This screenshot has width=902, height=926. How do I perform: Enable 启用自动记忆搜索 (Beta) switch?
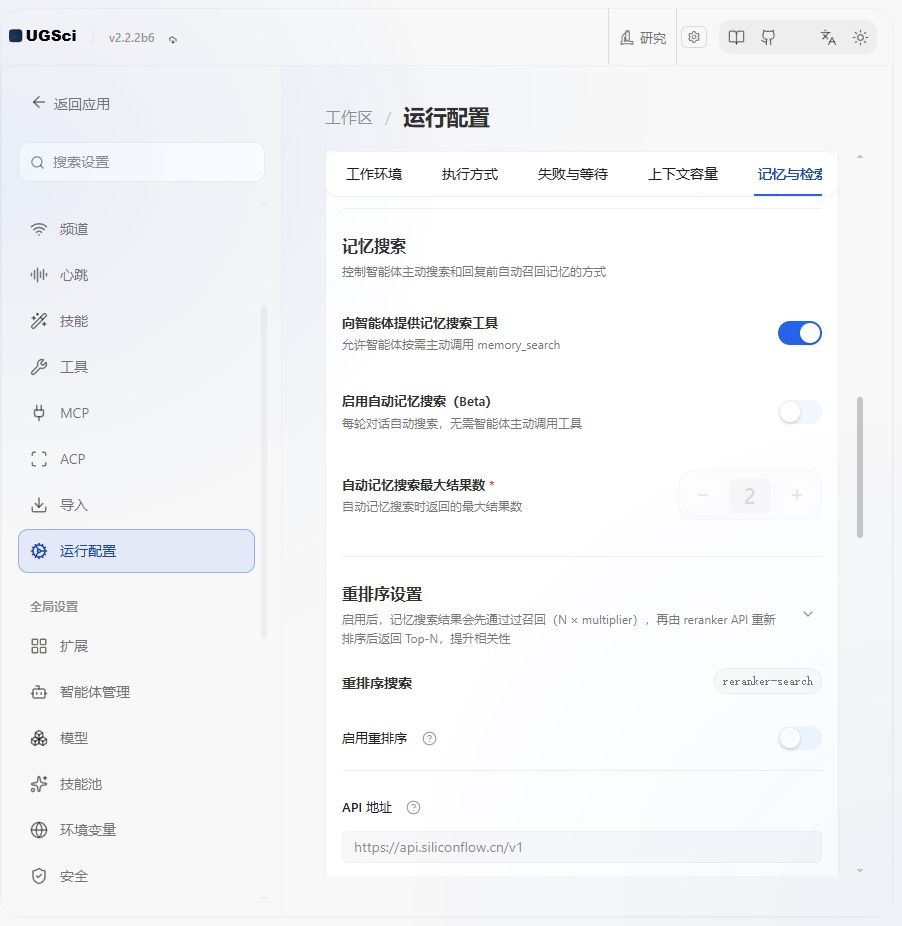800,412
